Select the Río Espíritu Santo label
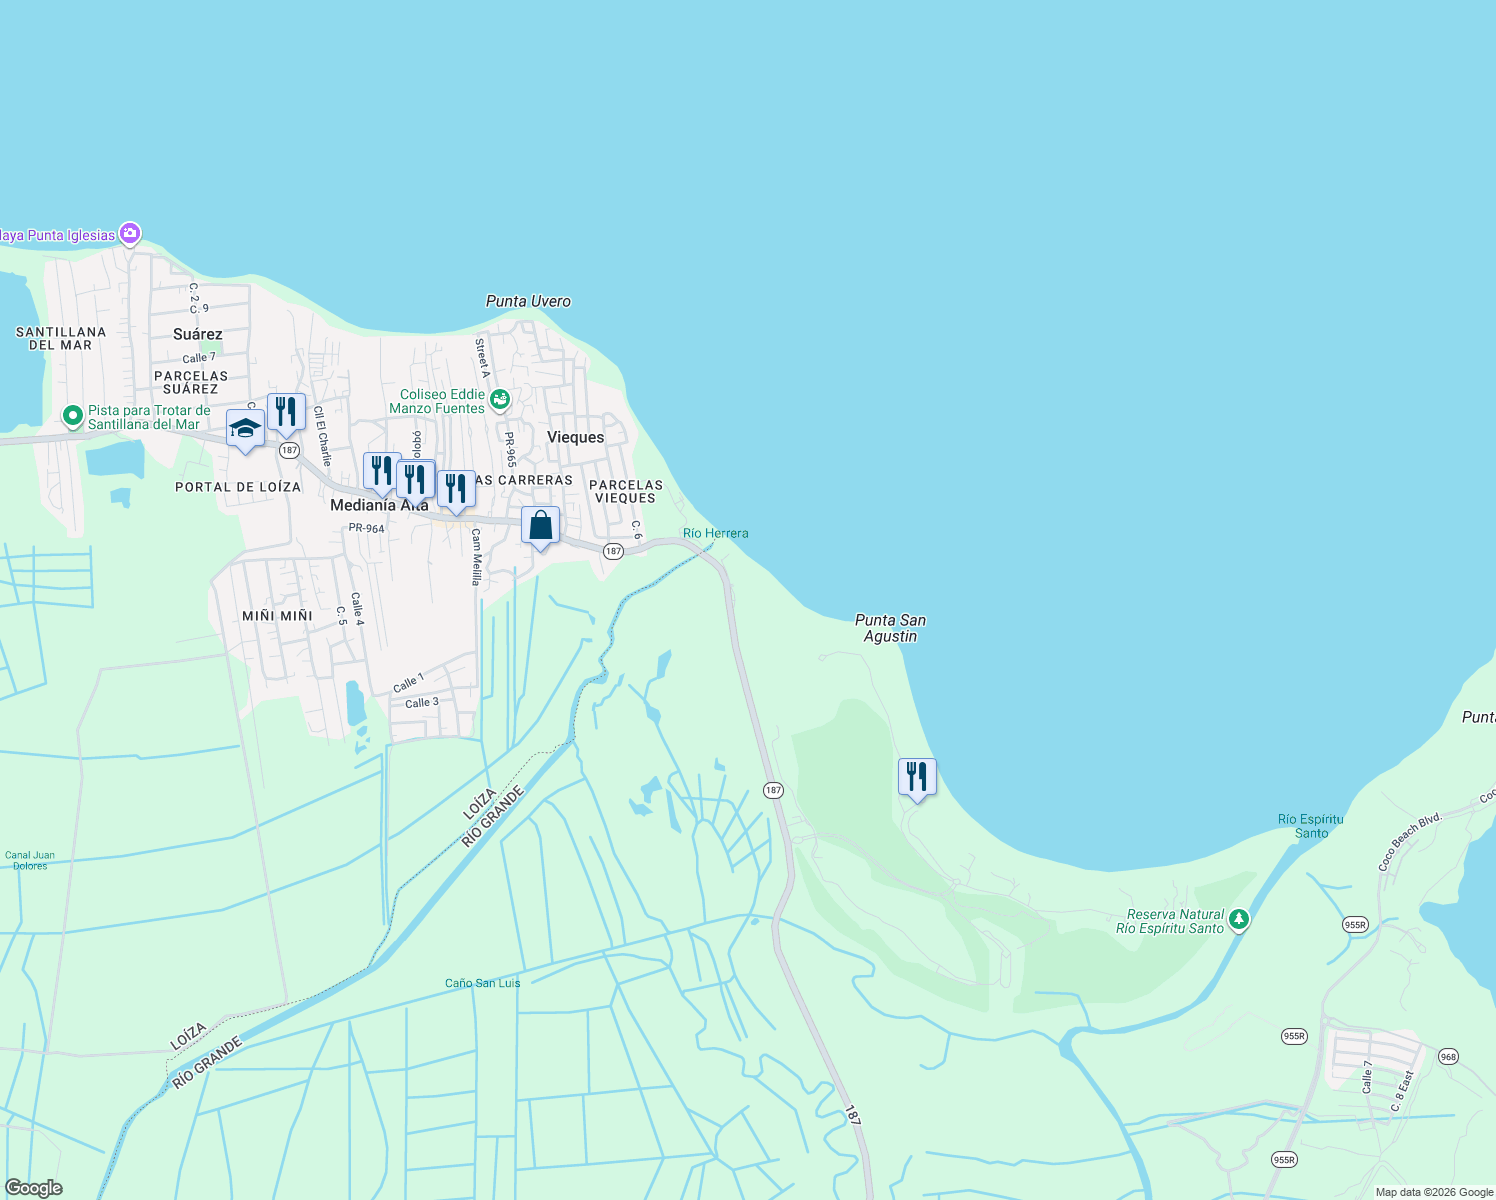This screenshot has width=1496, height=1200. tap(1311, 825)
